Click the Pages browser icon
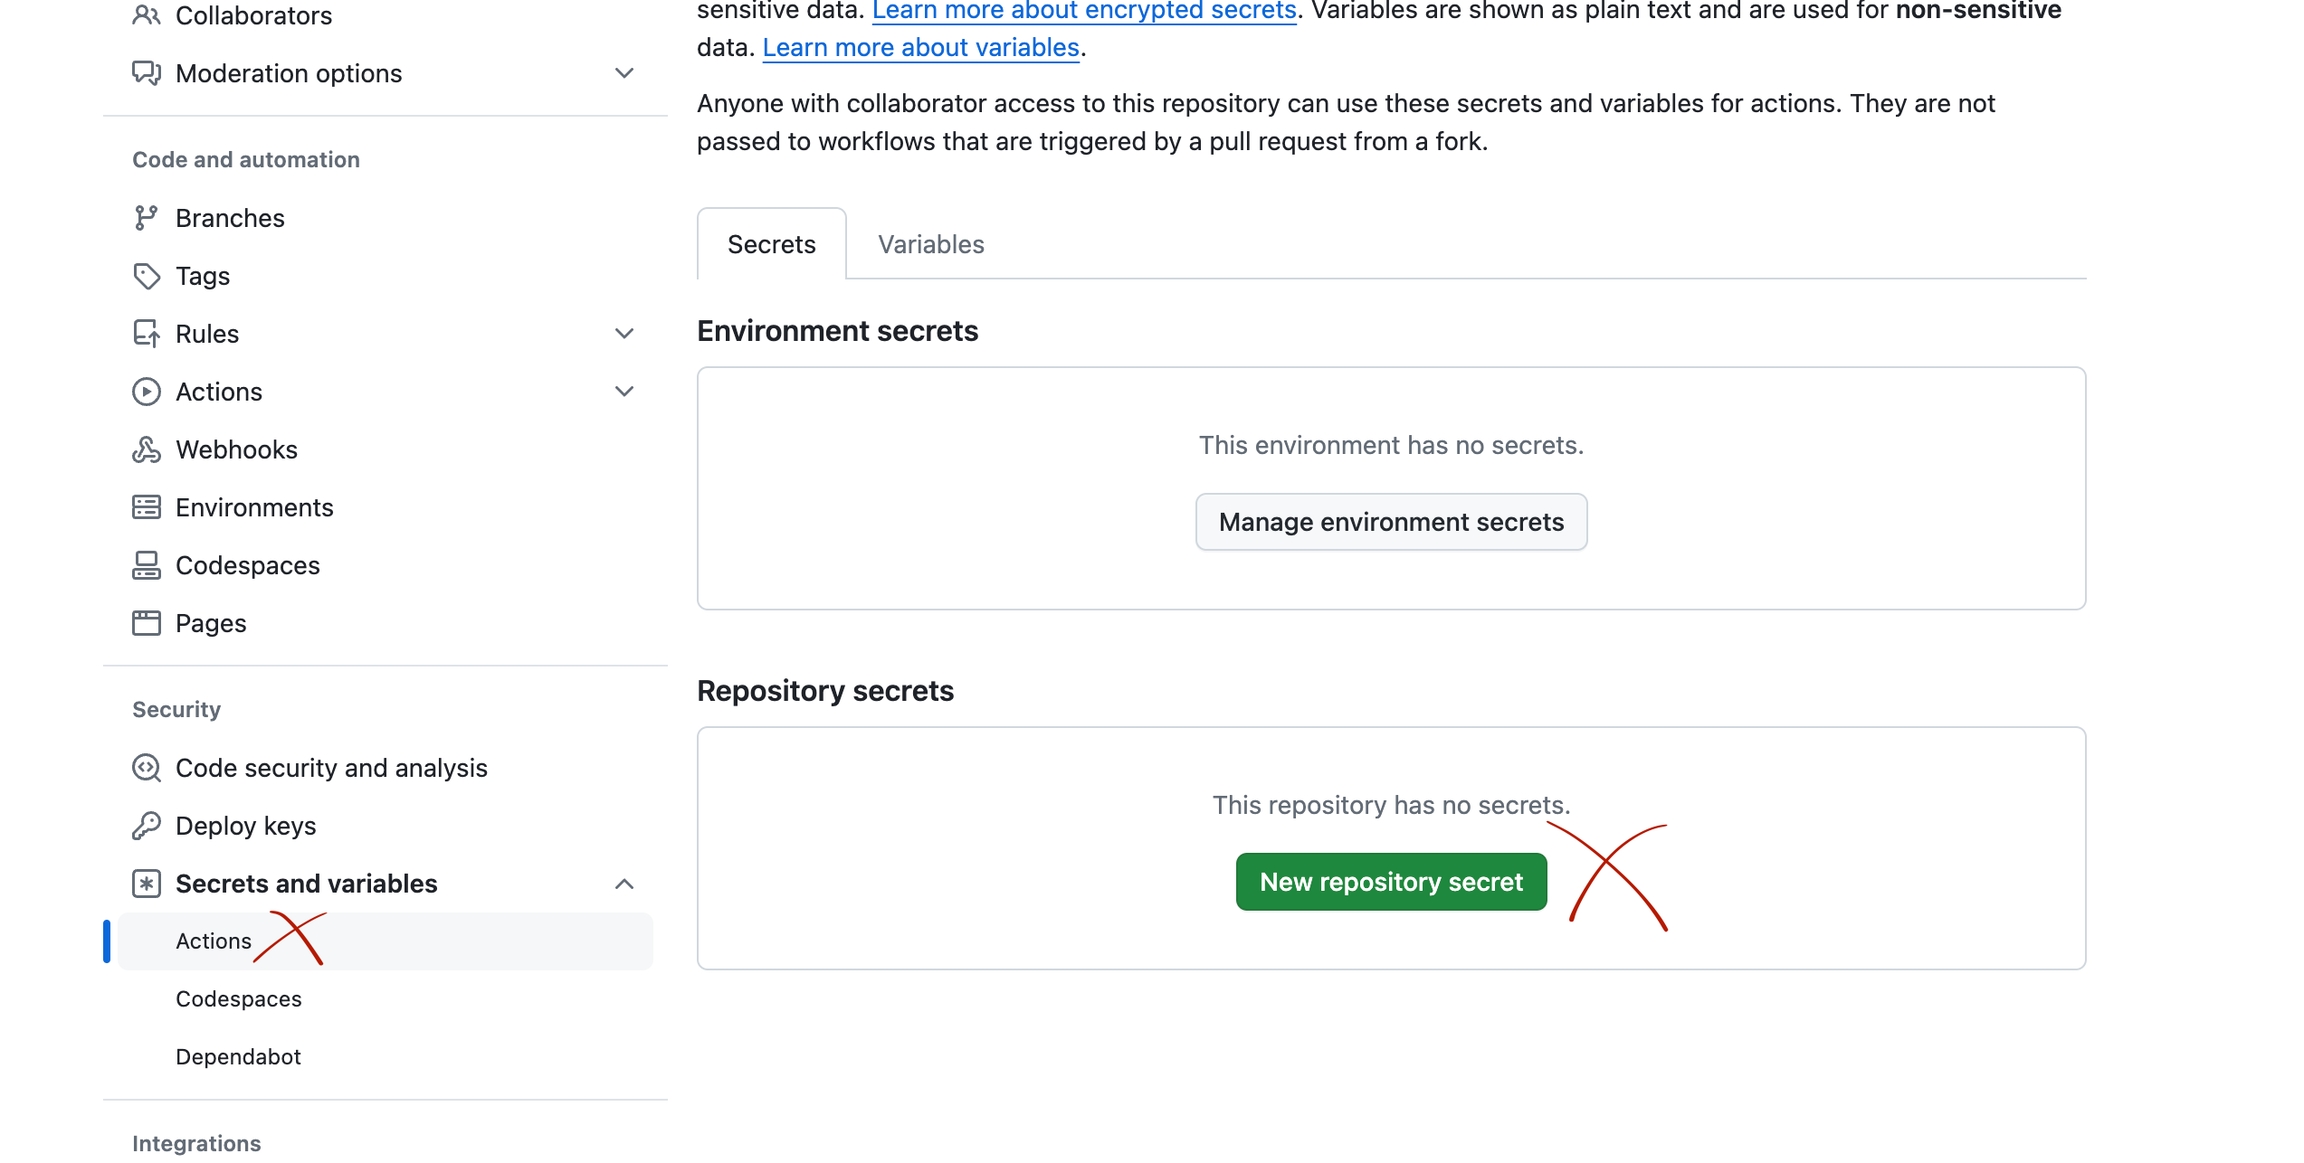The height and width of the screenshot is (1163, 2304). click(146, 624)
